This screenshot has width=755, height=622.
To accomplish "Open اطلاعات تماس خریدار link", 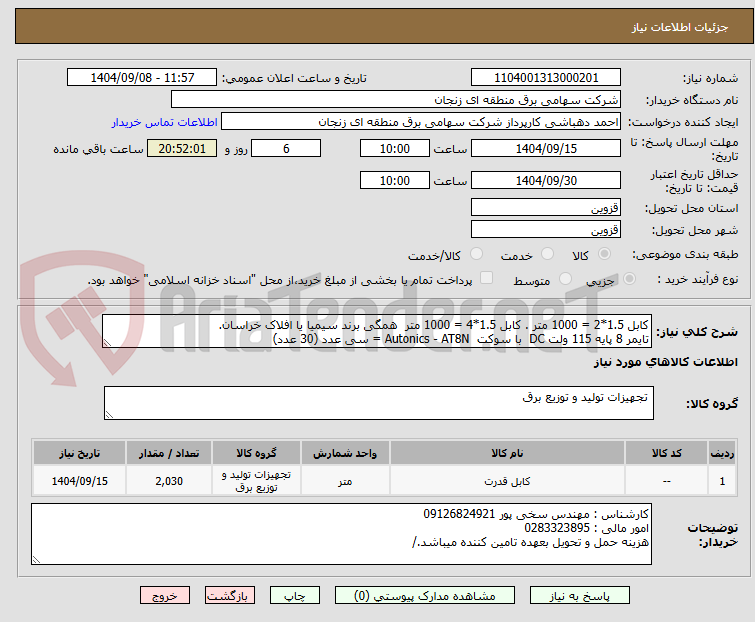I will [x=165, y=122].
